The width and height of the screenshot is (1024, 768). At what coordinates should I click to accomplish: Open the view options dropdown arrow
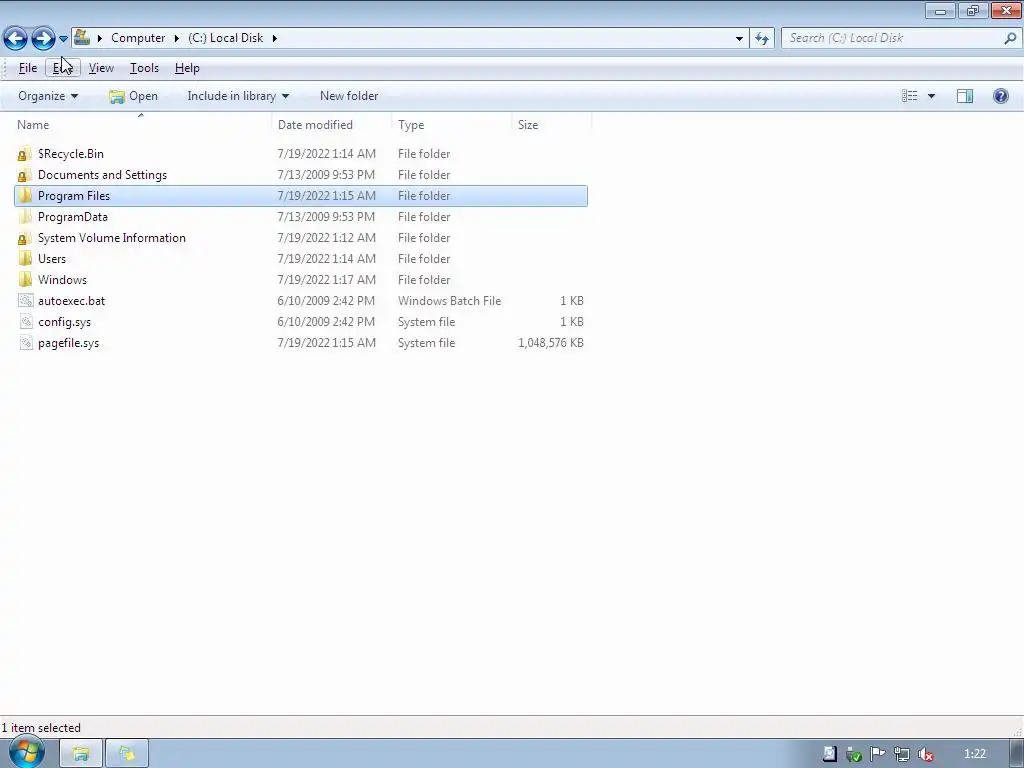pyautogui.click(x=931, y=96)
